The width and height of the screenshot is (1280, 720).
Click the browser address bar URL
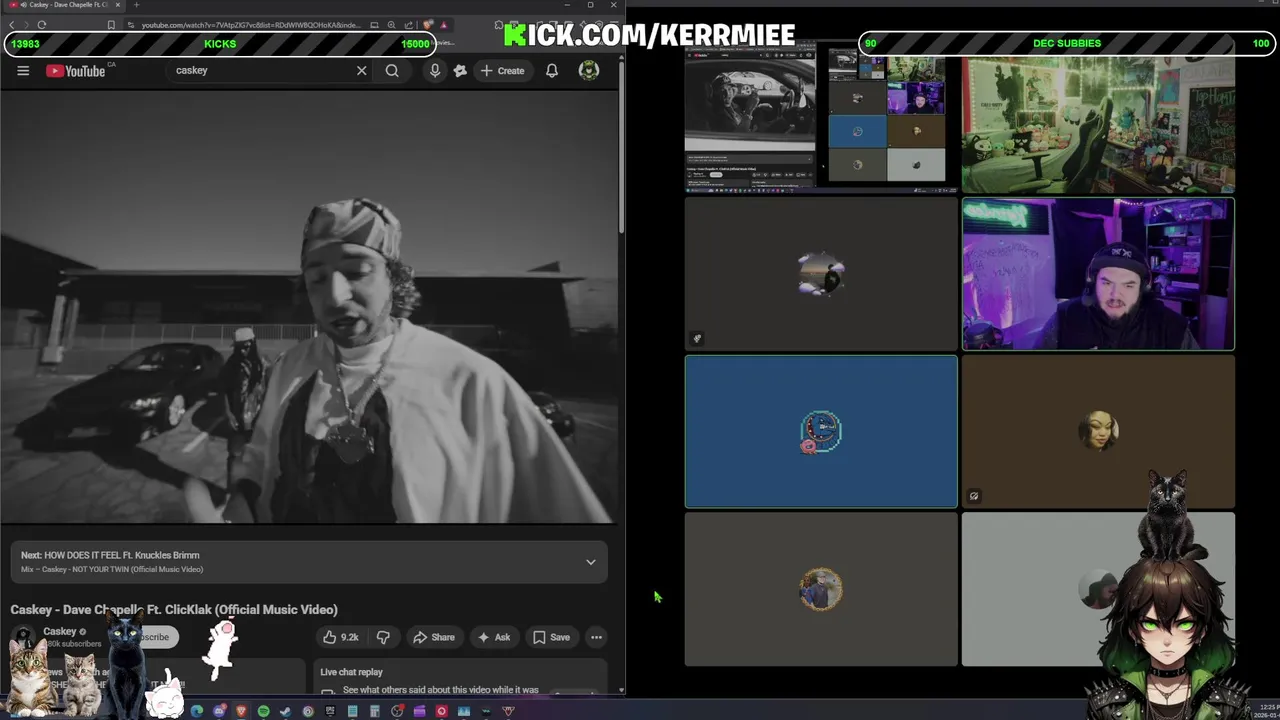pos(250,25)
